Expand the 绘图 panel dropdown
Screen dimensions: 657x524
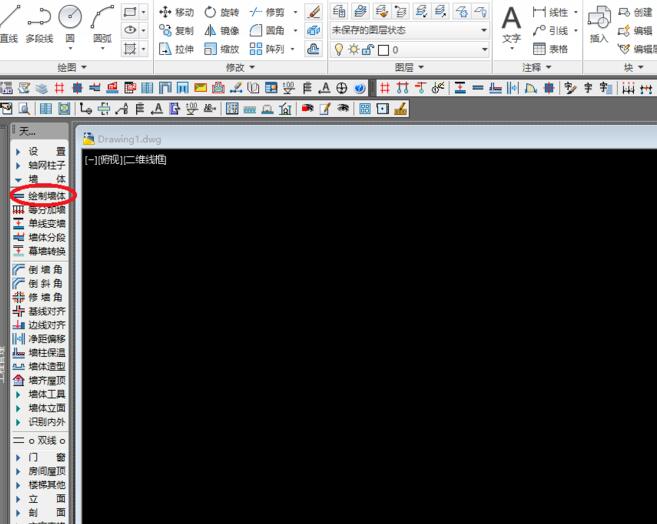72,67
